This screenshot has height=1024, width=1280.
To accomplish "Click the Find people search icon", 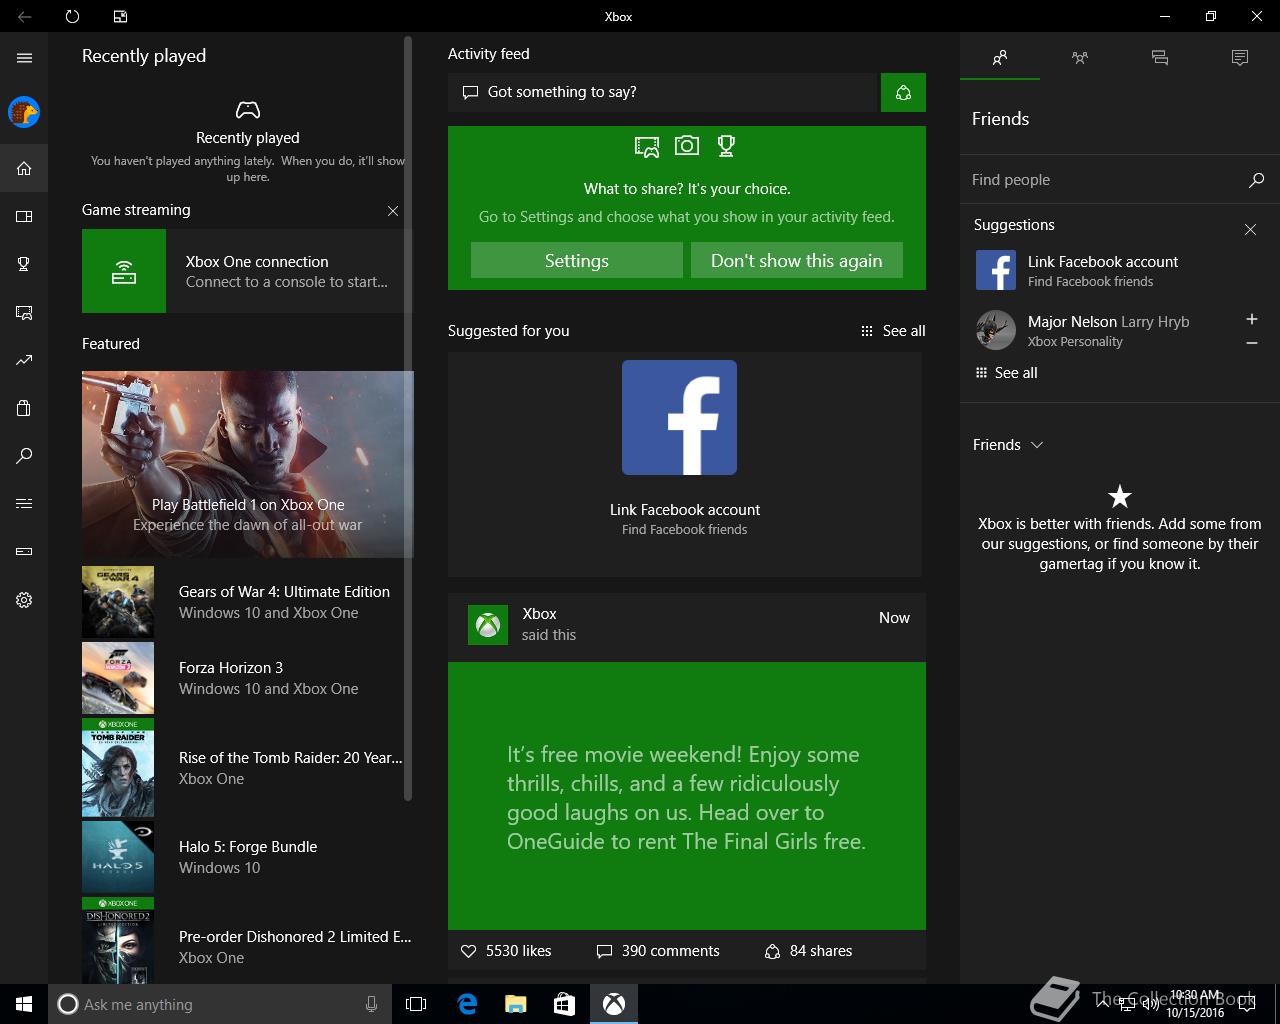I will coord(1256,180).
